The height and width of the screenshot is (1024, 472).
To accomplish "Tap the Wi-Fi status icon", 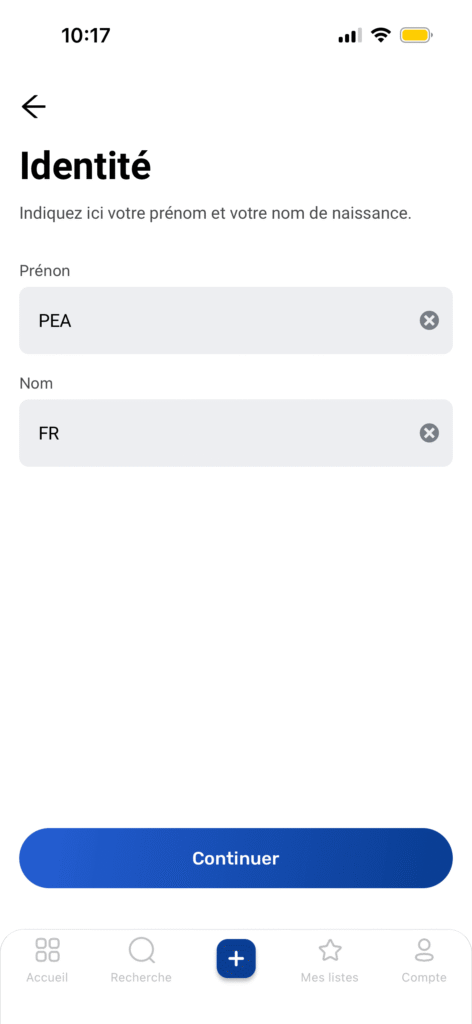I will tap(380, 35).
